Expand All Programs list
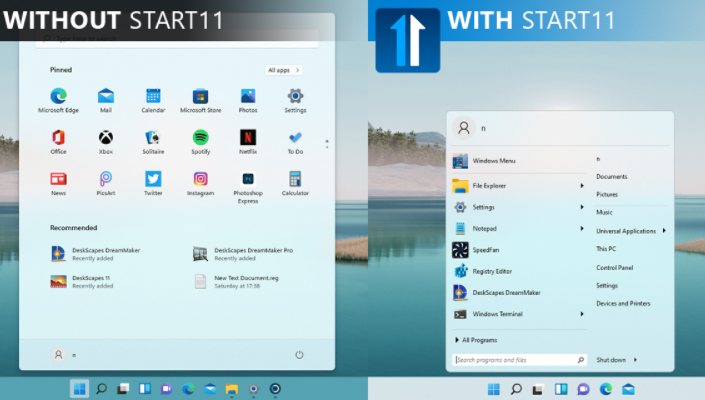This screenshot has height=400, width=705. click(x=476, y=340)
